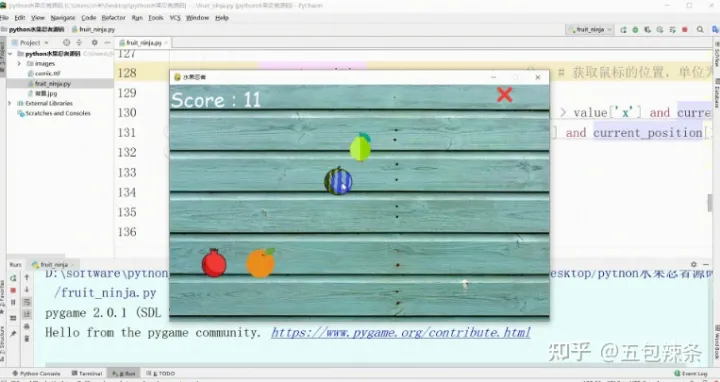Open the VCS menu
720x382 pixels.
click(x=175, y=17)
